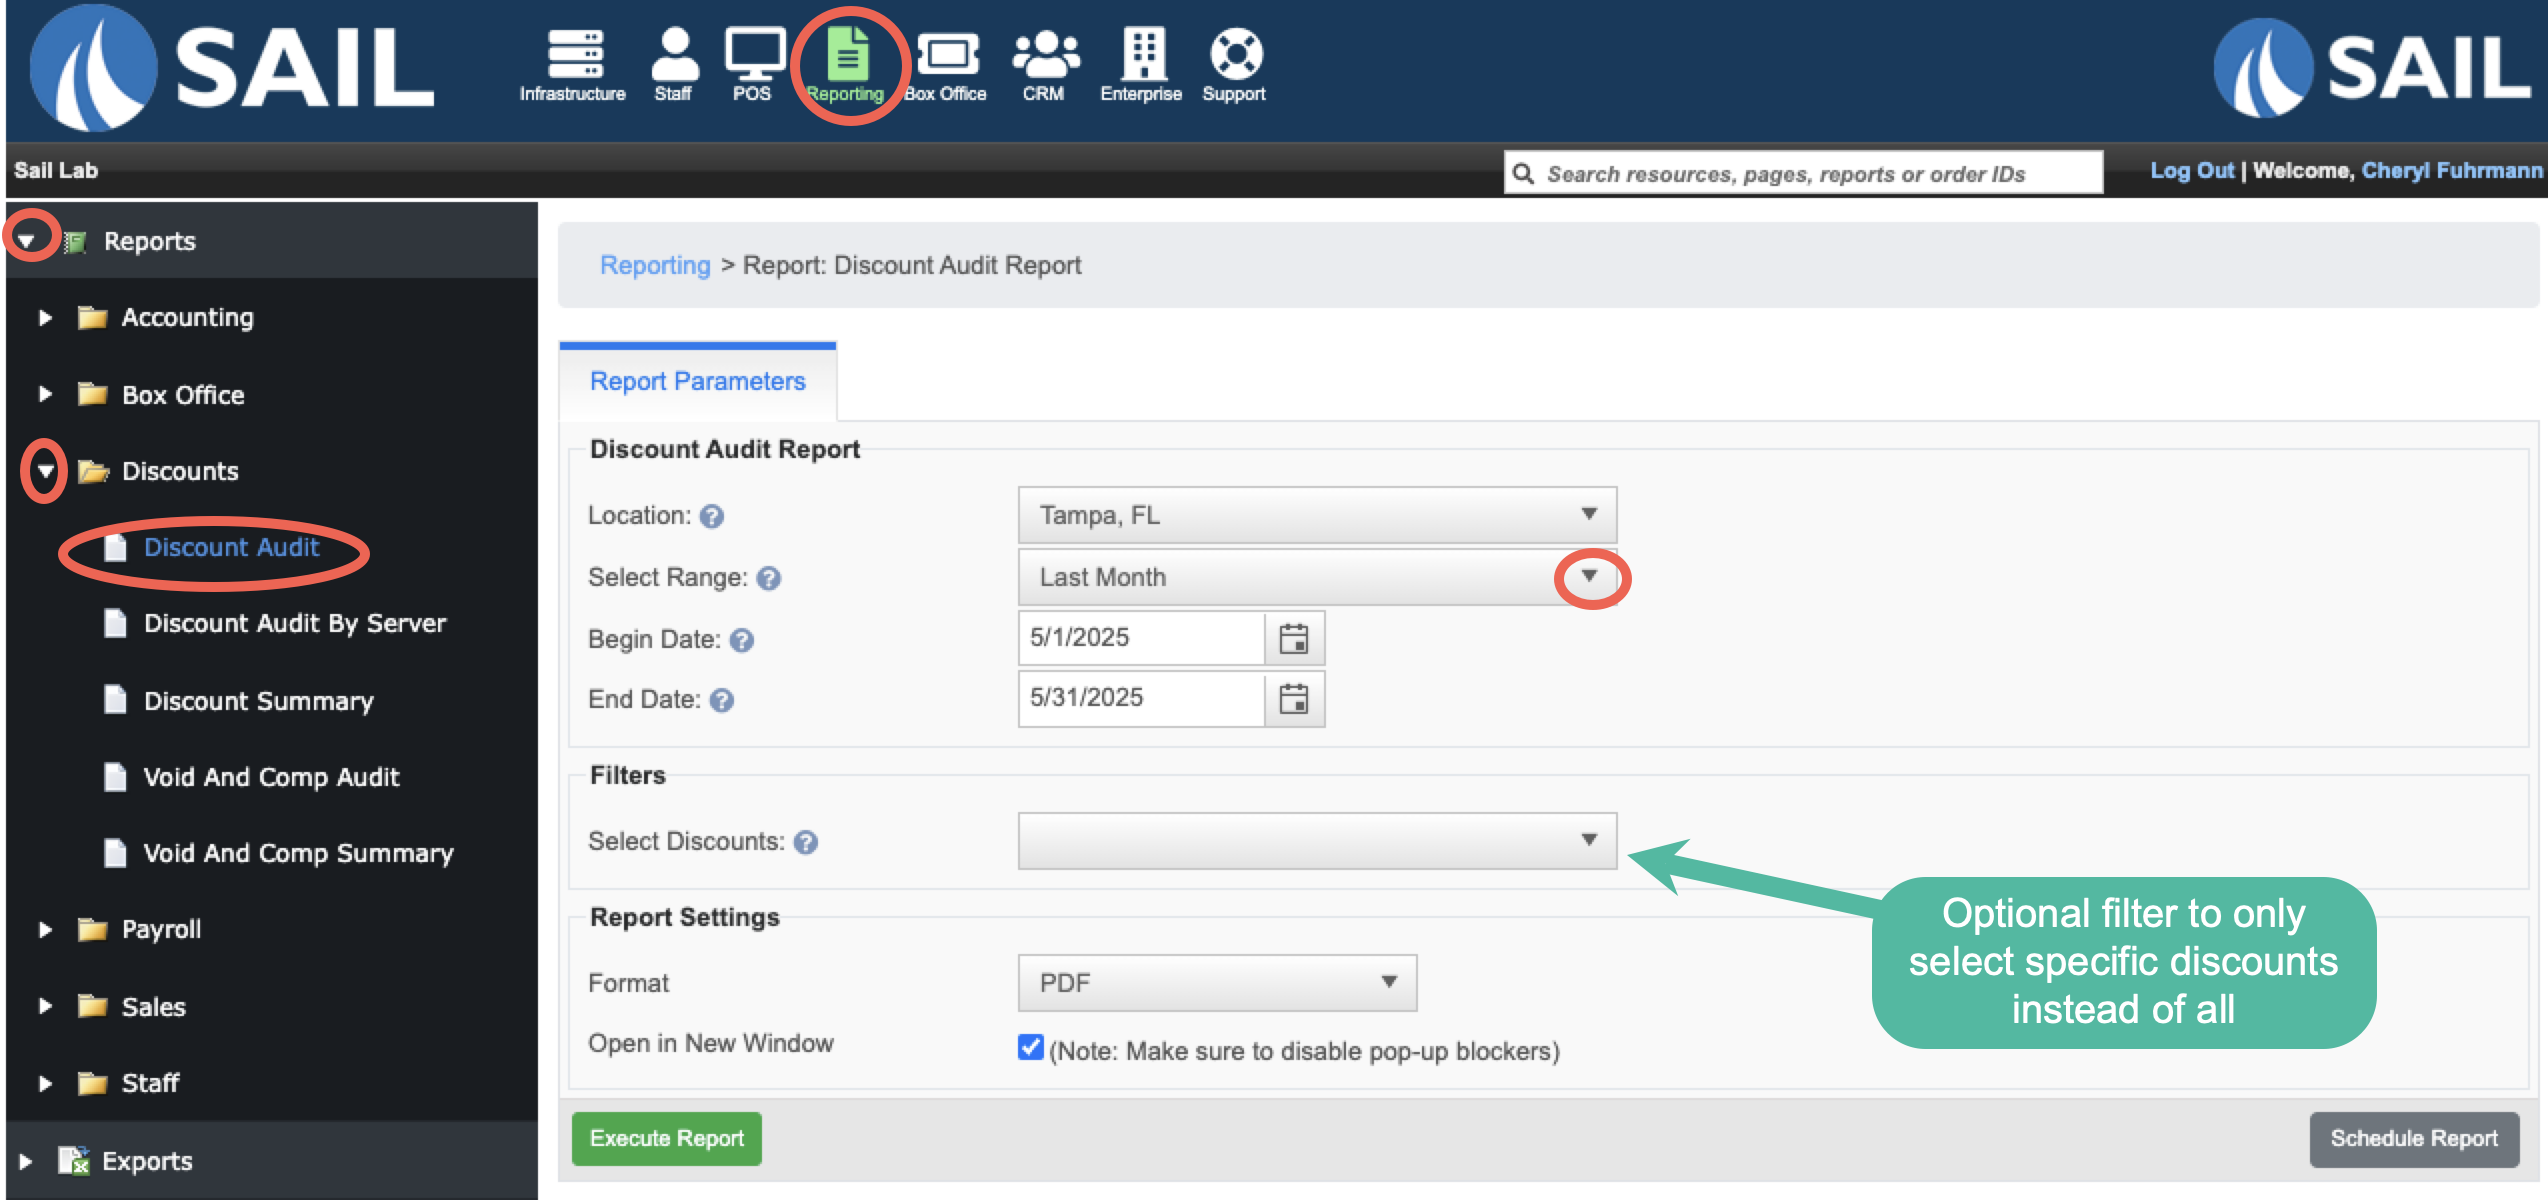The image size is (2548, 1200).
Task: Expand the Accounting folder
Action: [45, 318]
